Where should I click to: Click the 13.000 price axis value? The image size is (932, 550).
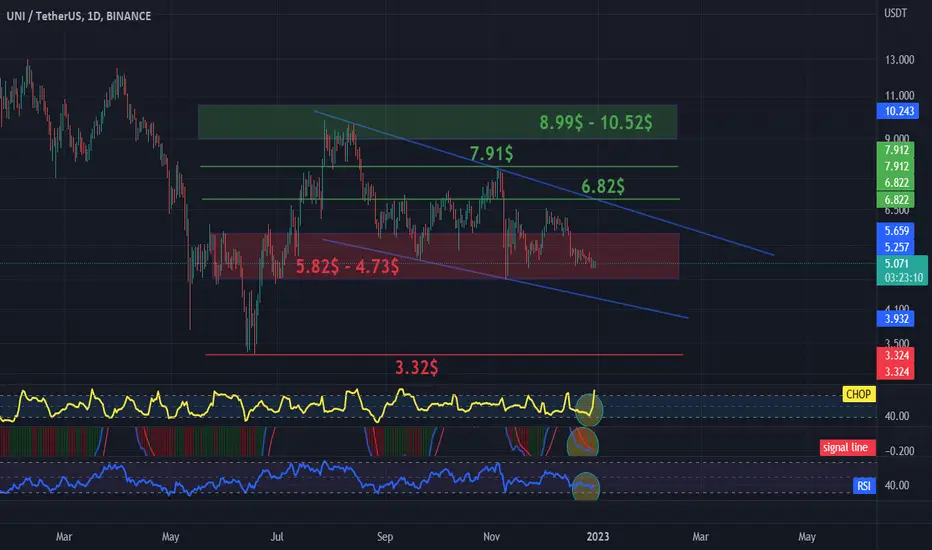point(899,59)
